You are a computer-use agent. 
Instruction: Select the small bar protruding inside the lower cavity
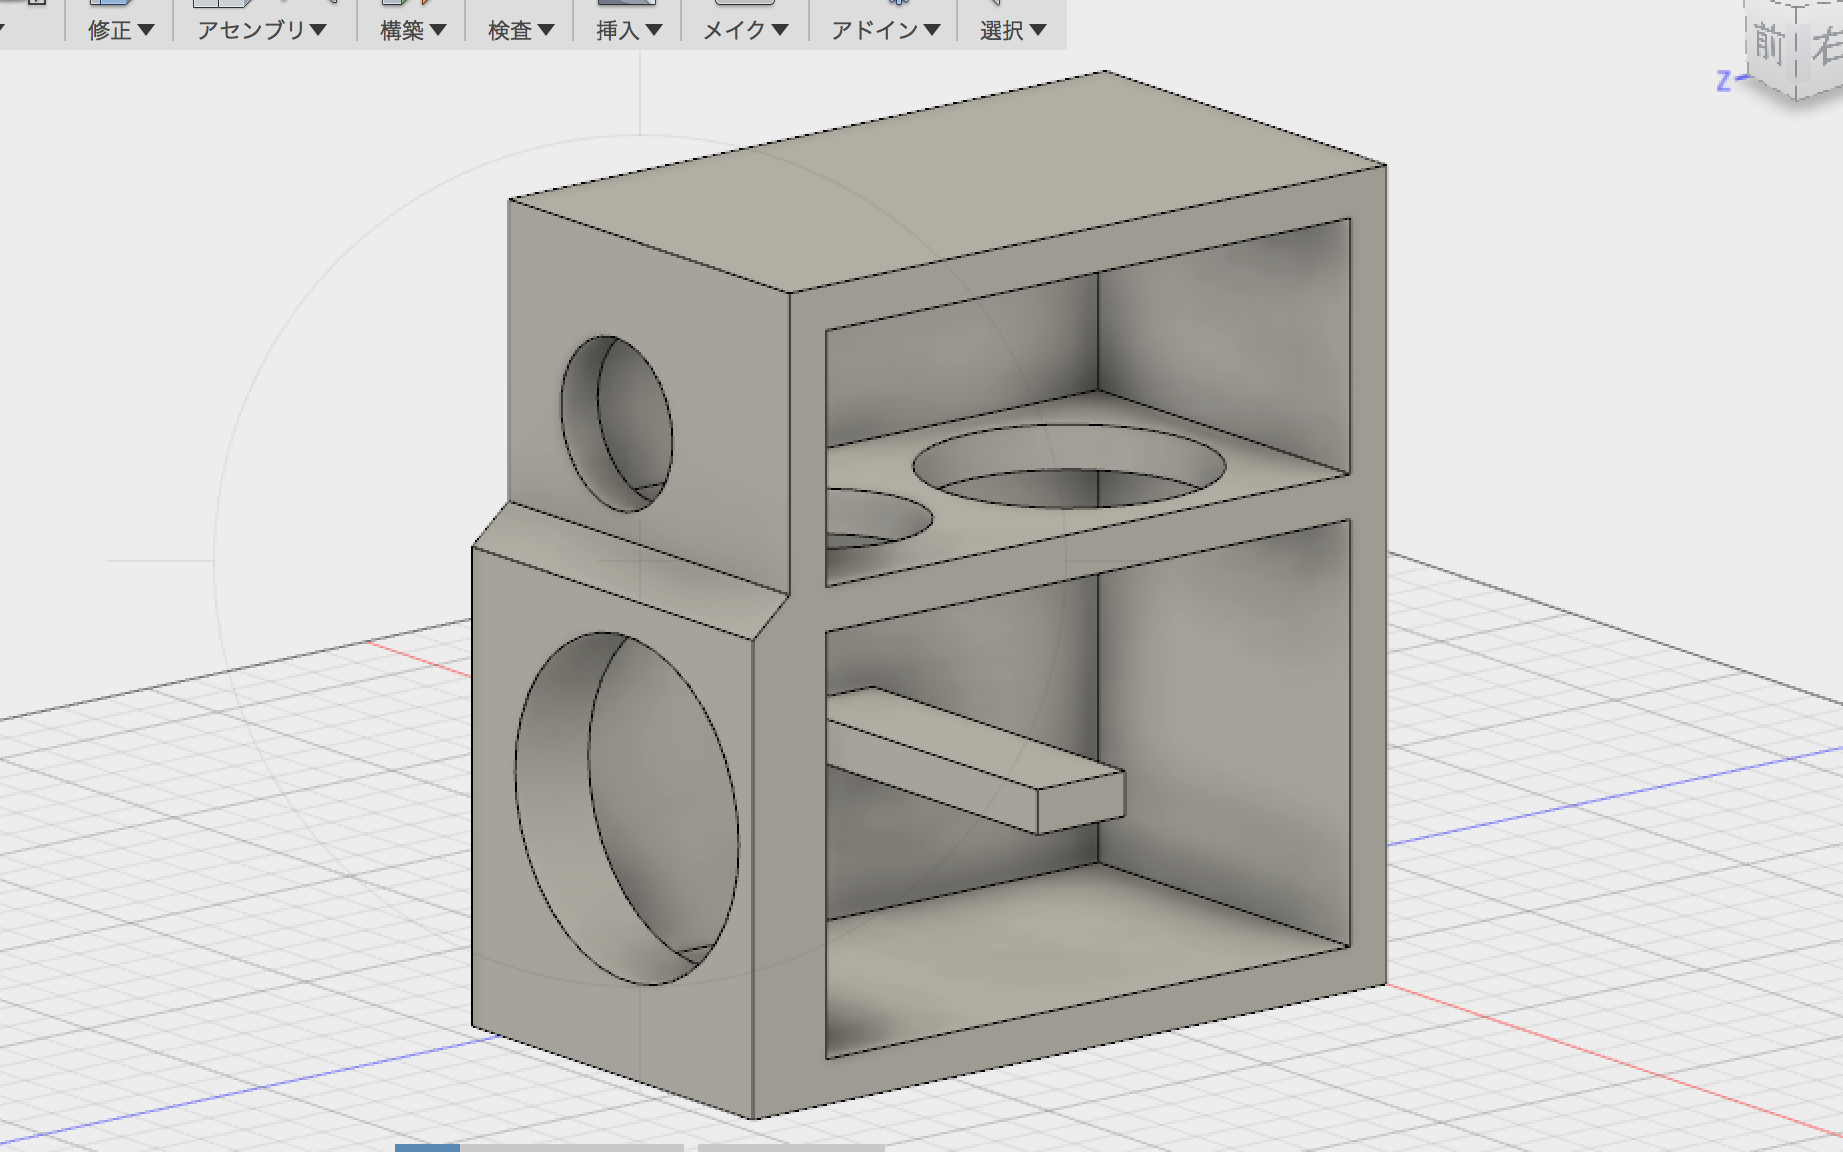pos(975,760)
